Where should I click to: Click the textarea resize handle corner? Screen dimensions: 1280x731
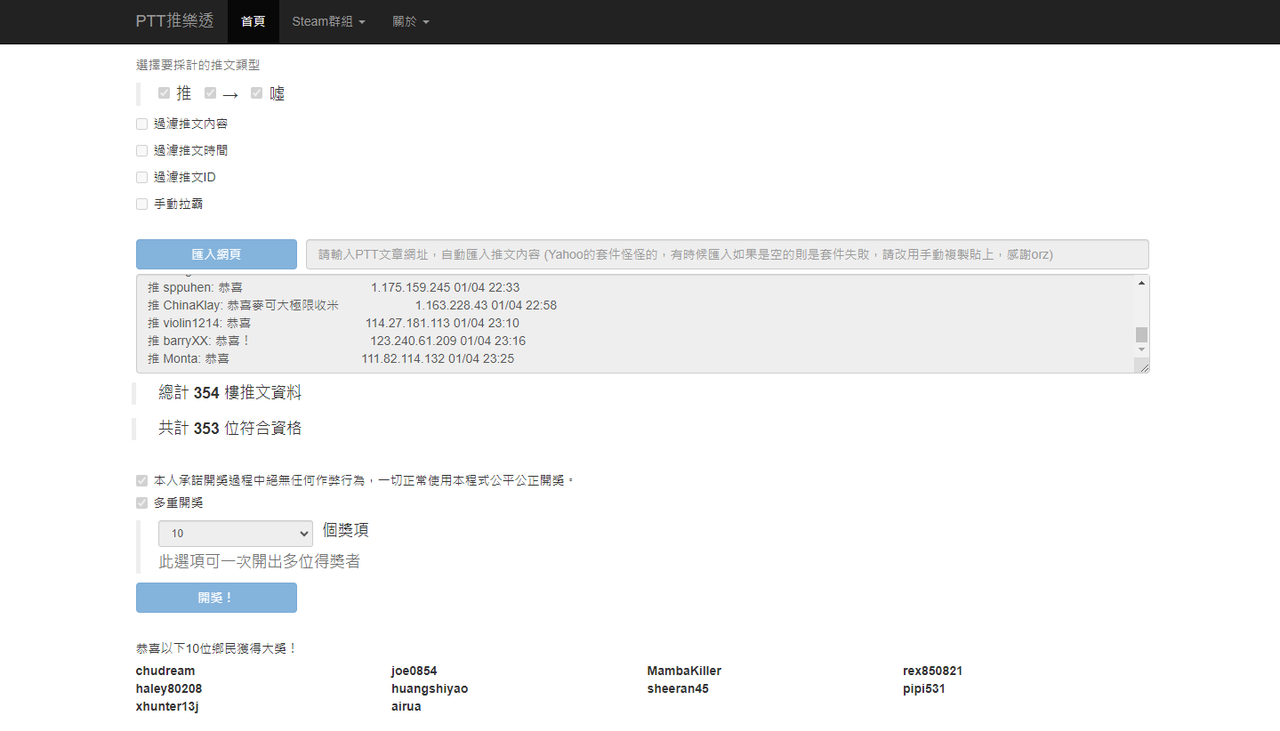click(1142, 366)
